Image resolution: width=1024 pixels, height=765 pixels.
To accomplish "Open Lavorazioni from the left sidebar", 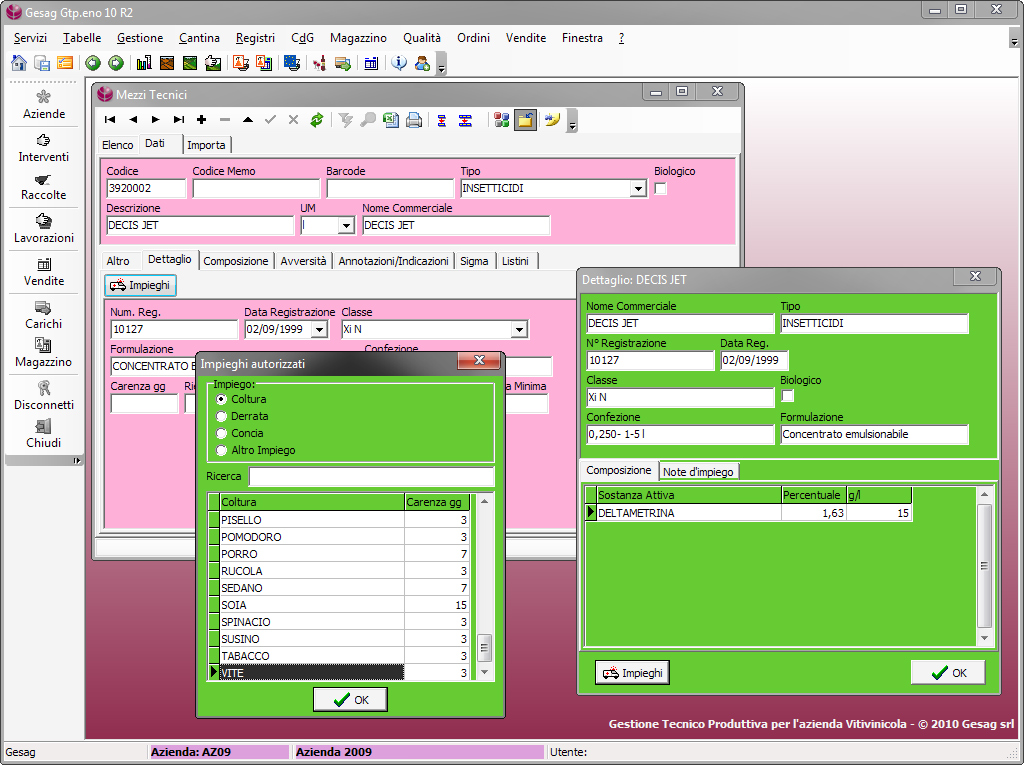I will 44,229.
